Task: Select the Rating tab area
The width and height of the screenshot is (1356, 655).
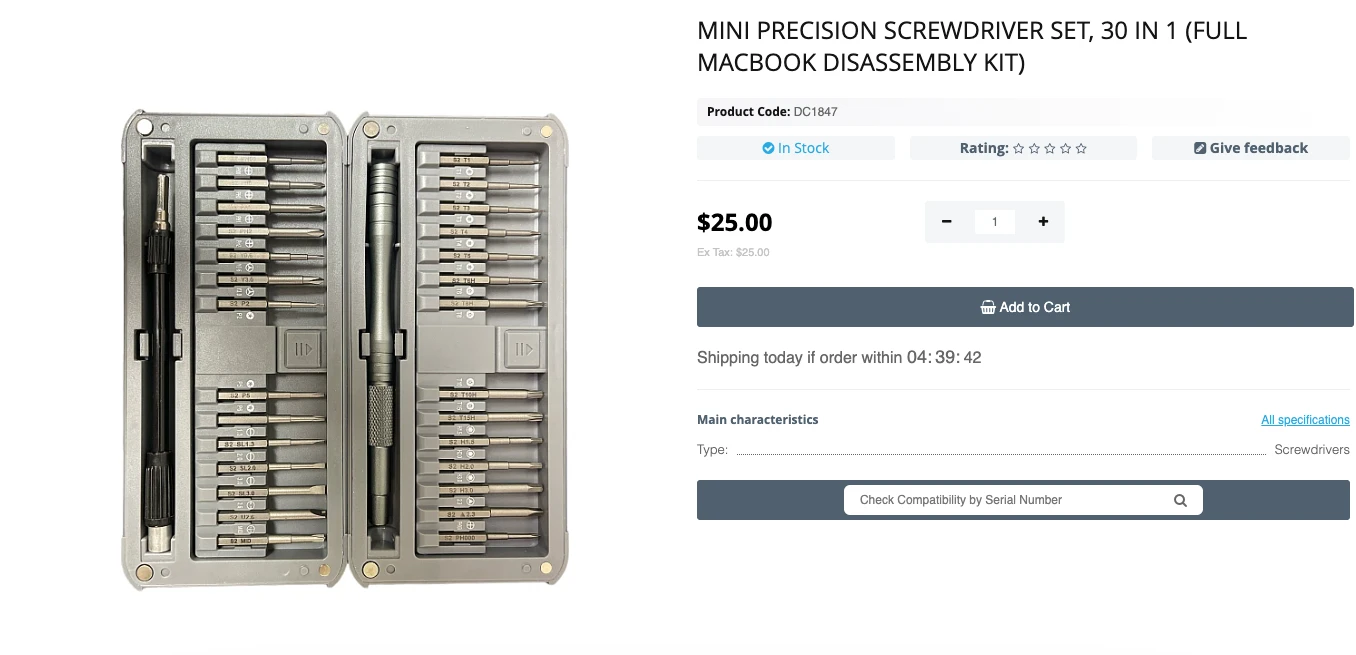Action: click(1023, 147)
